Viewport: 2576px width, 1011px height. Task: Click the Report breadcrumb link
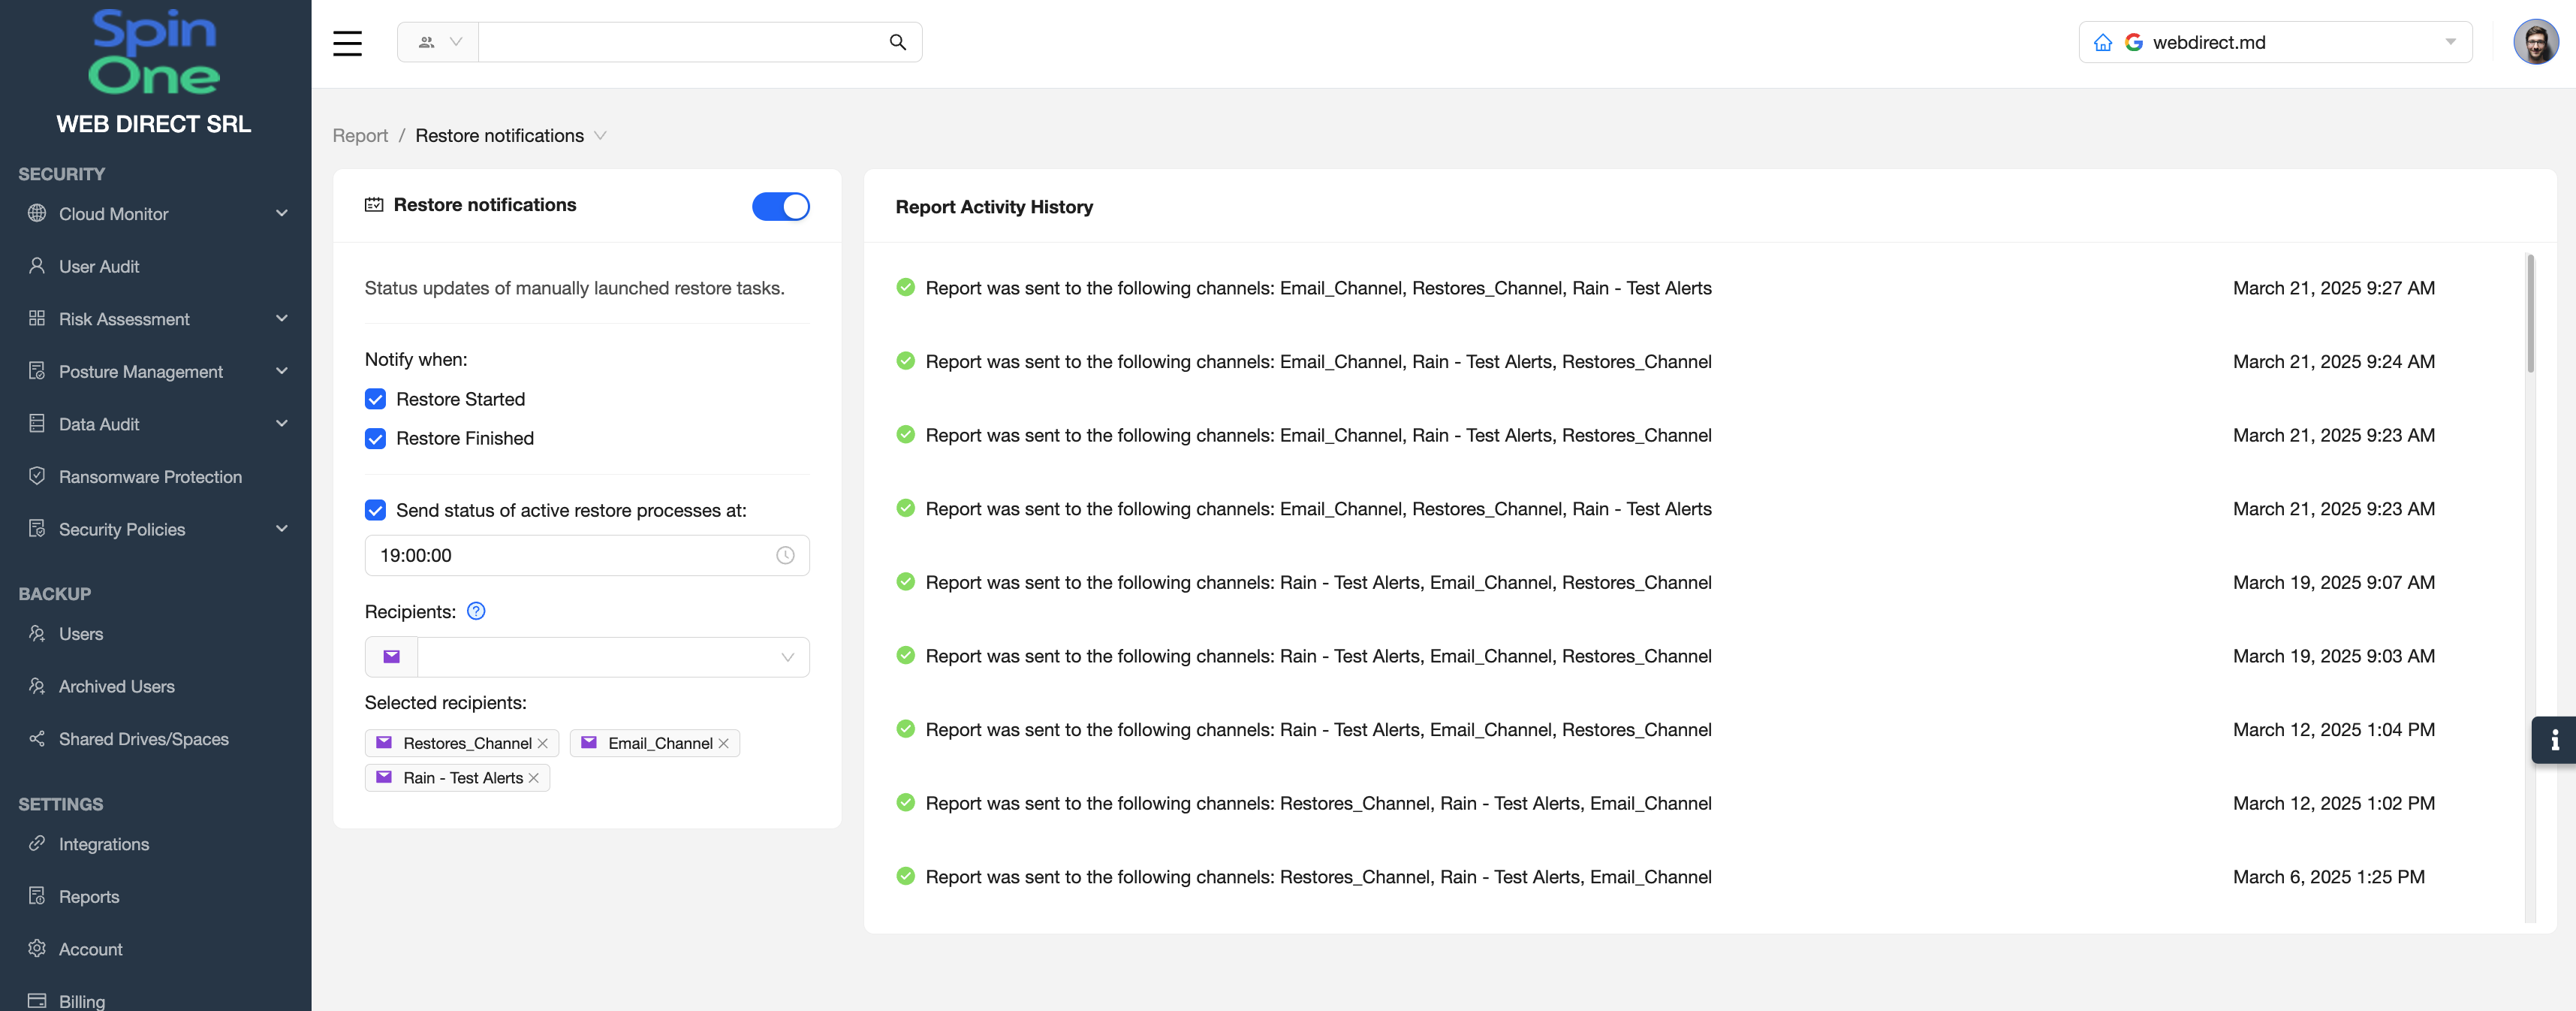(360, 135)
